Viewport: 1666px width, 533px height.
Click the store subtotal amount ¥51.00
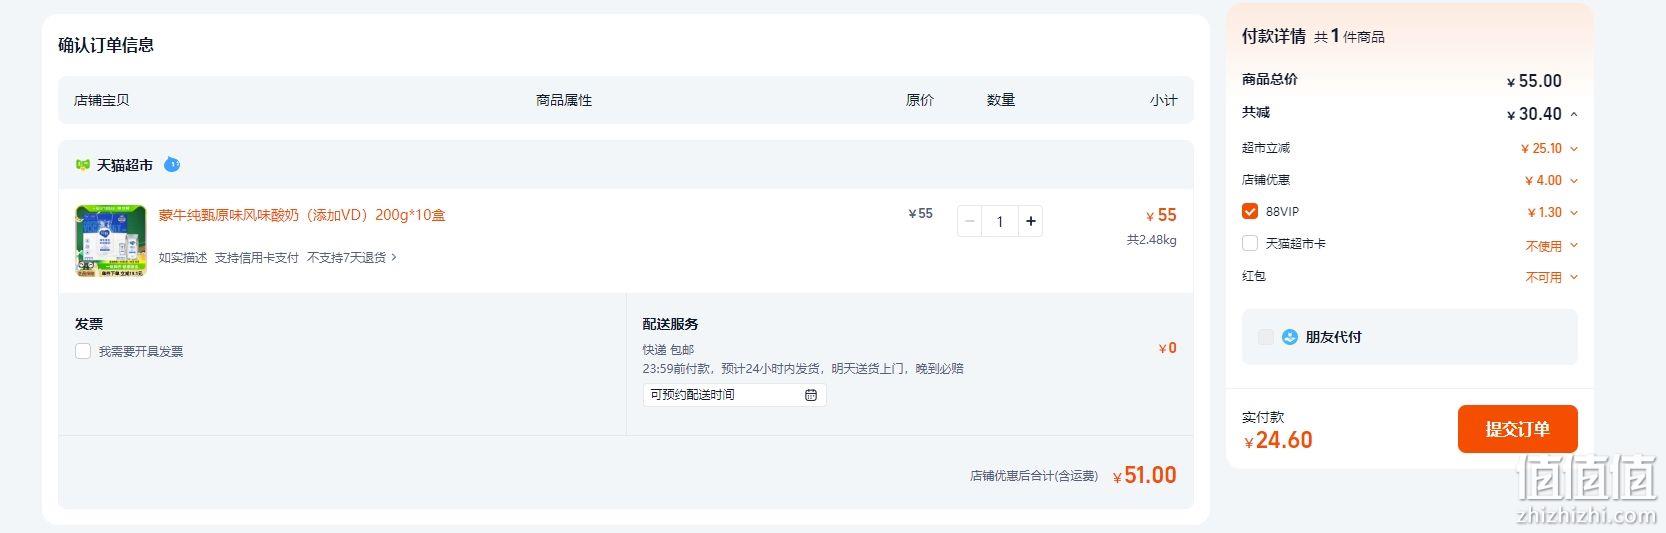(1145, 475)
